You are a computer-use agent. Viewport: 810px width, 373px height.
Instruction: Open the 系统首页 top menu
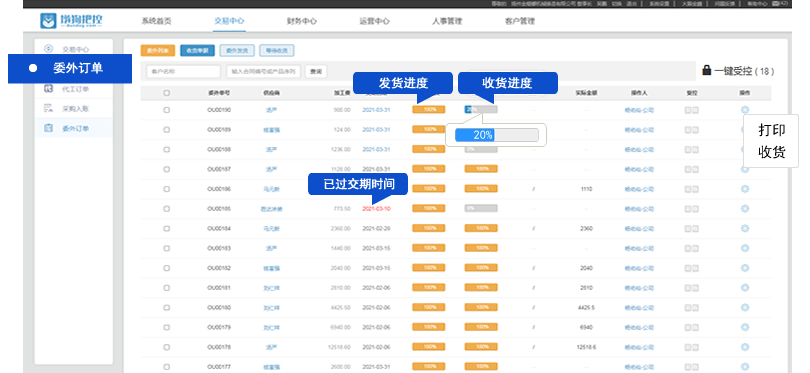click(x=157, y=21)
